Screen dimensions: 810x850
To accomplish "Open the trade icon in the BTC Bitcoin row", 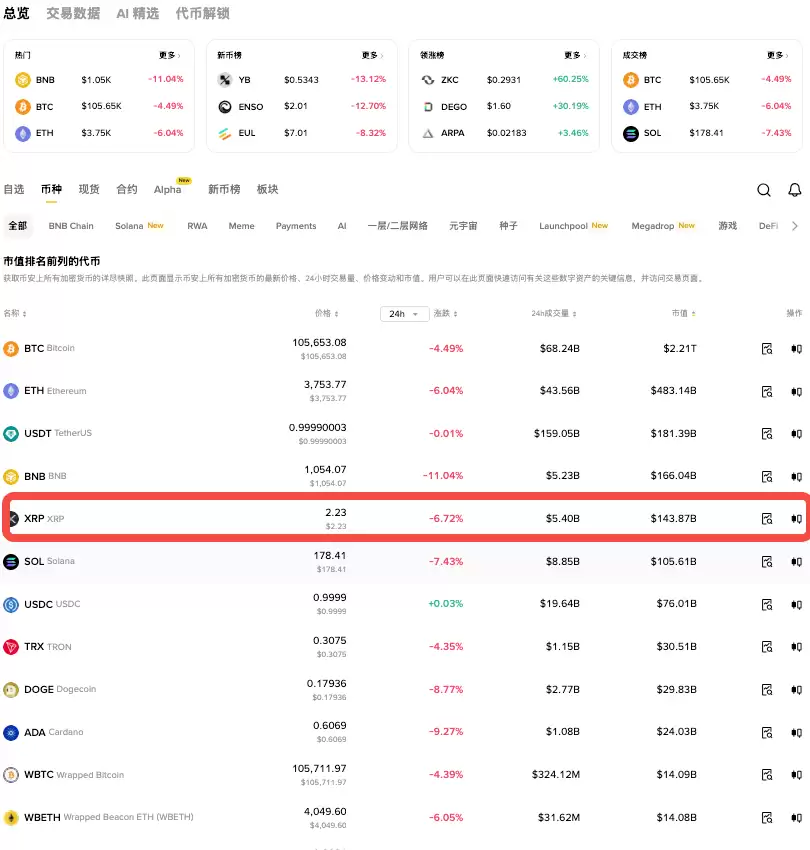I will click(796, 349).
